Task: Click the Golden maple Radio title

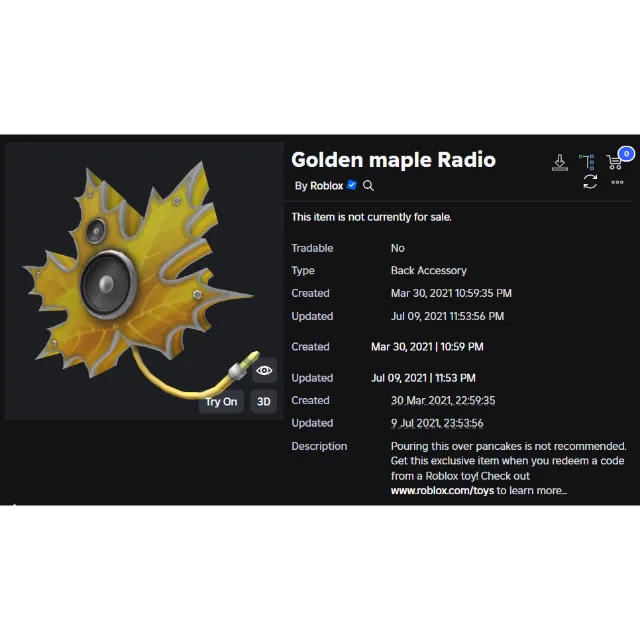Action: pos(393,160)
